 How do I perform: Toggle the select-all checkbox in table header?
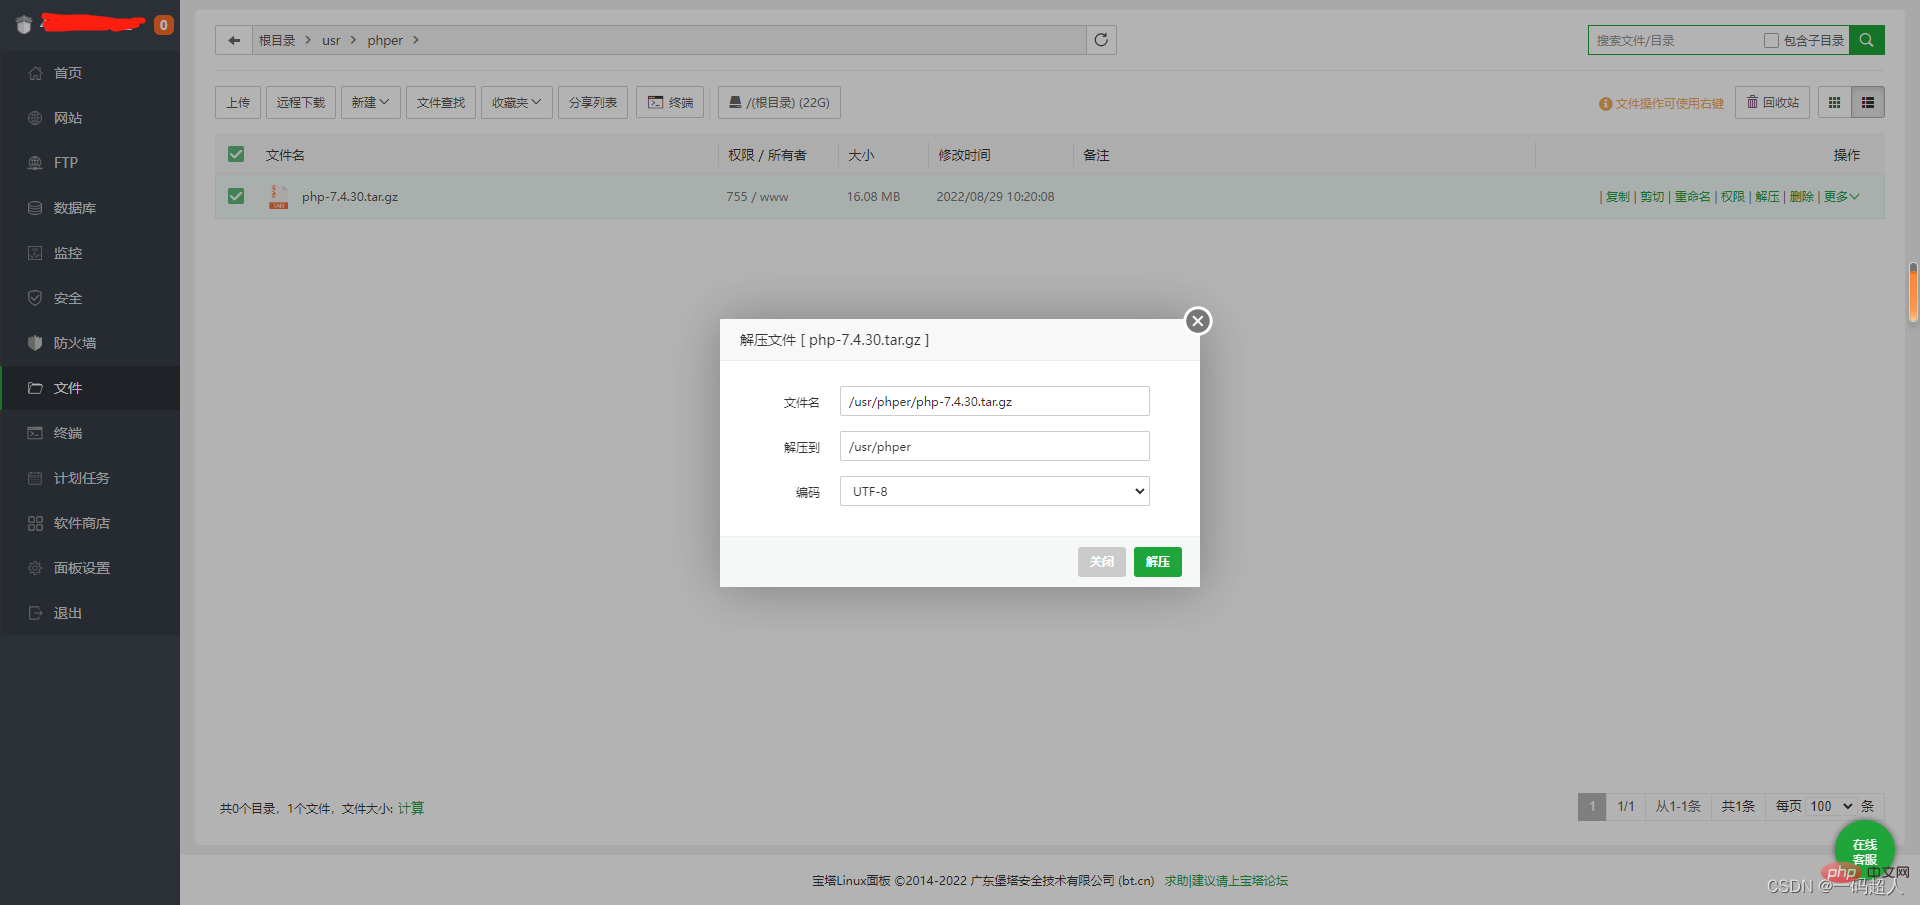(236, 154)
